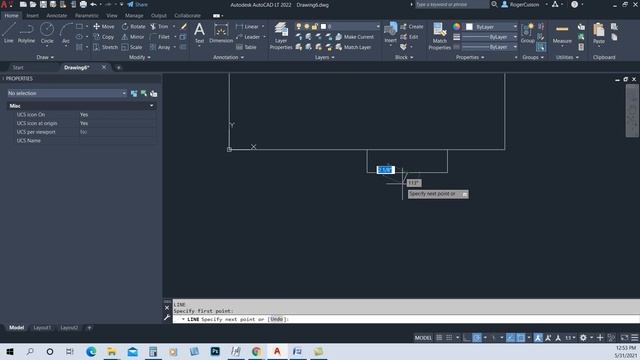Click the RogerCusson account link
The width and height of the screenshot is (640, 360).
pyautogui.click(x=520, y=4)
